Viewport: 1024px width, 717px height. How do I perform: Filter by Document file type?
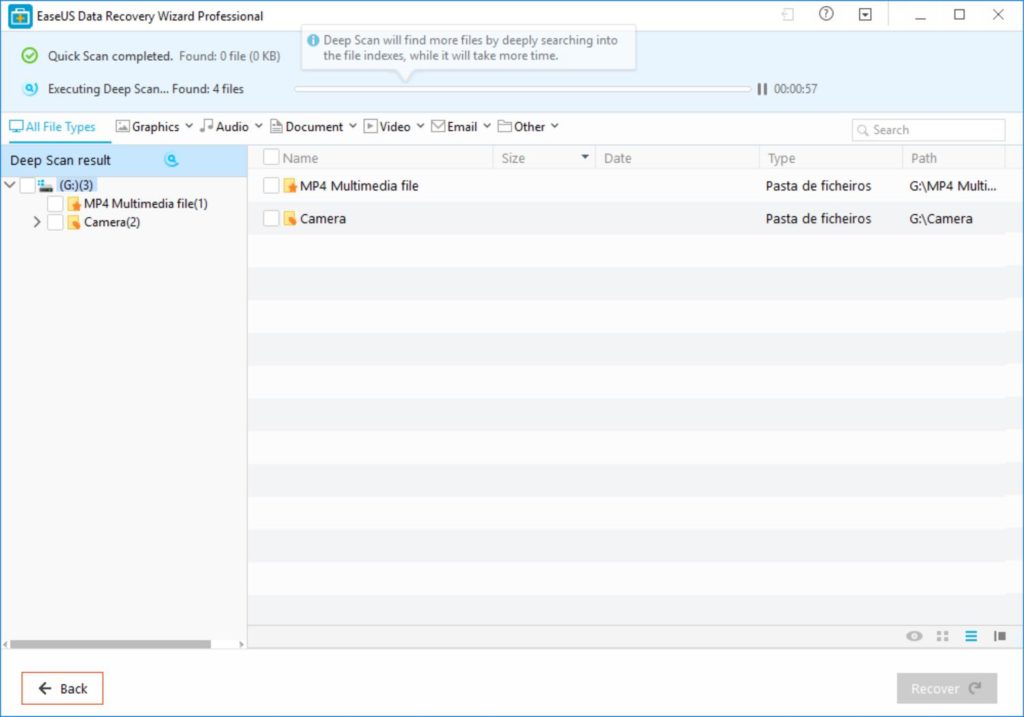point(307,127)
